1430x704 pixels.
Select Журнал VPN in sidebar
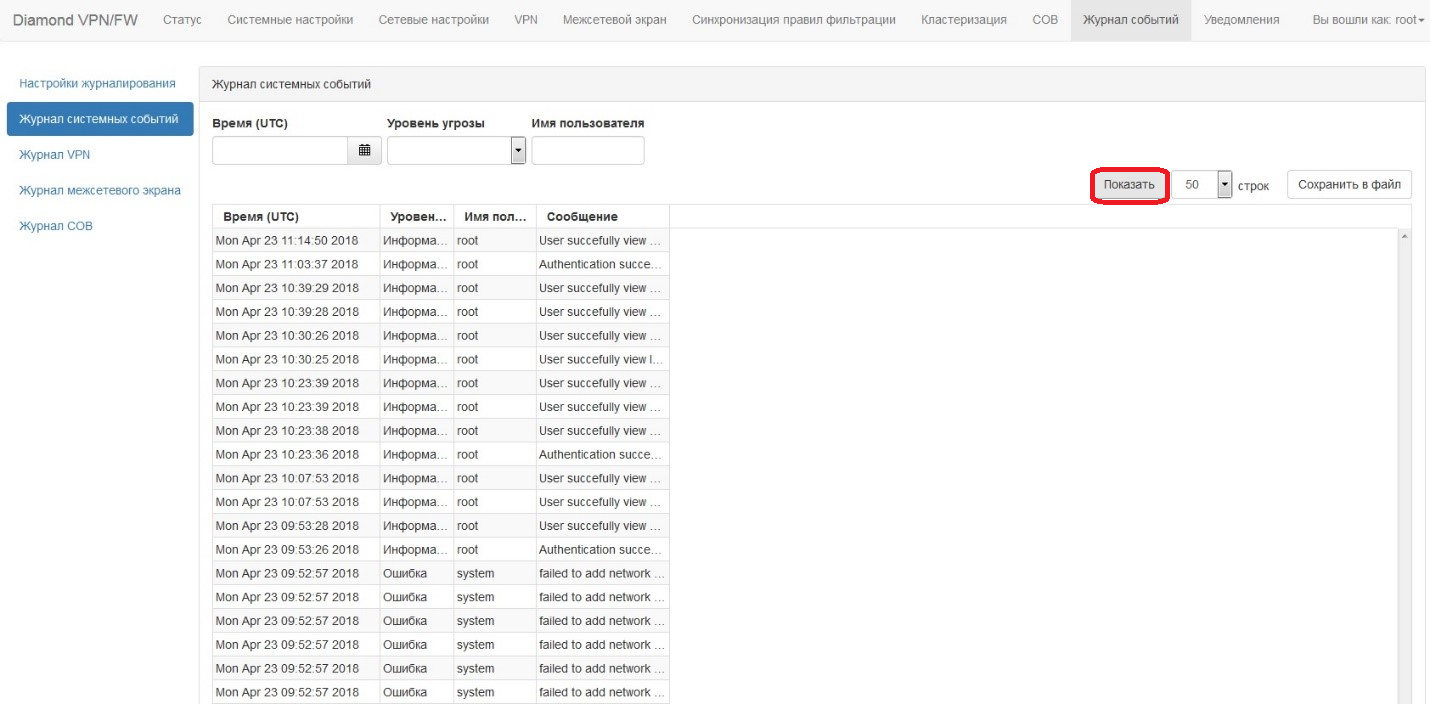coord(55,155)
